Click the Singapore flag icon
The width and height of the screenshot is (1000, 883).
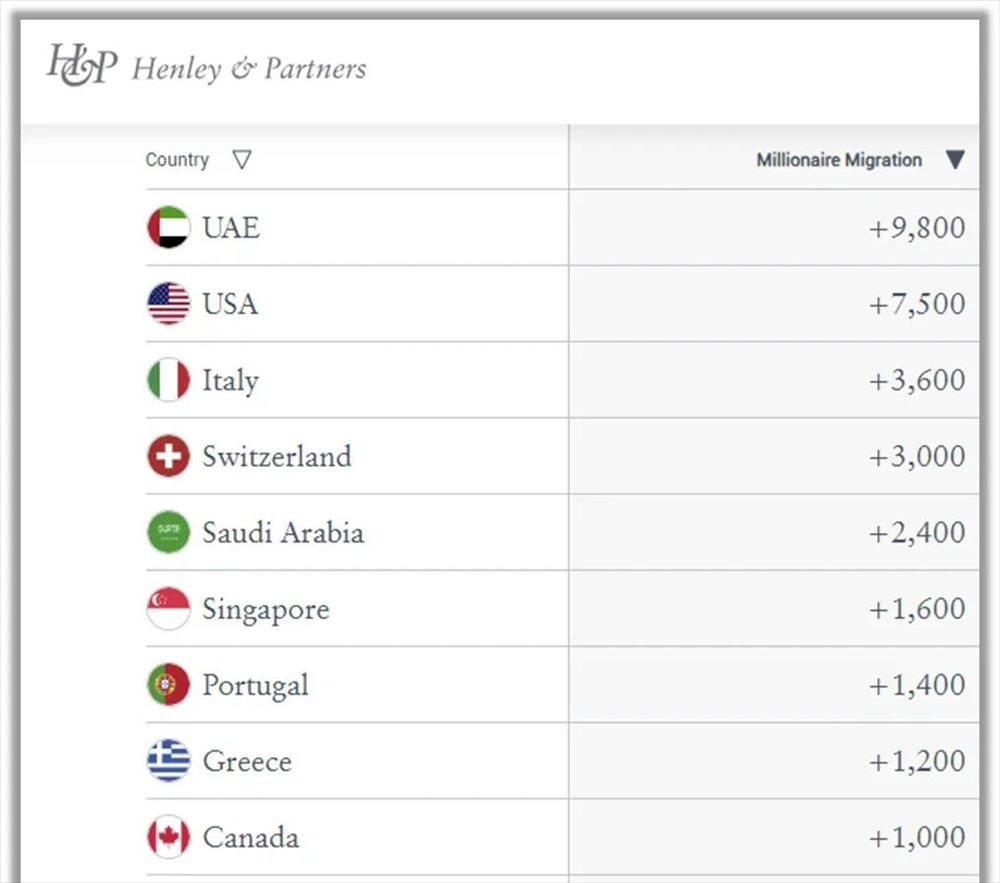click(168, 608)
